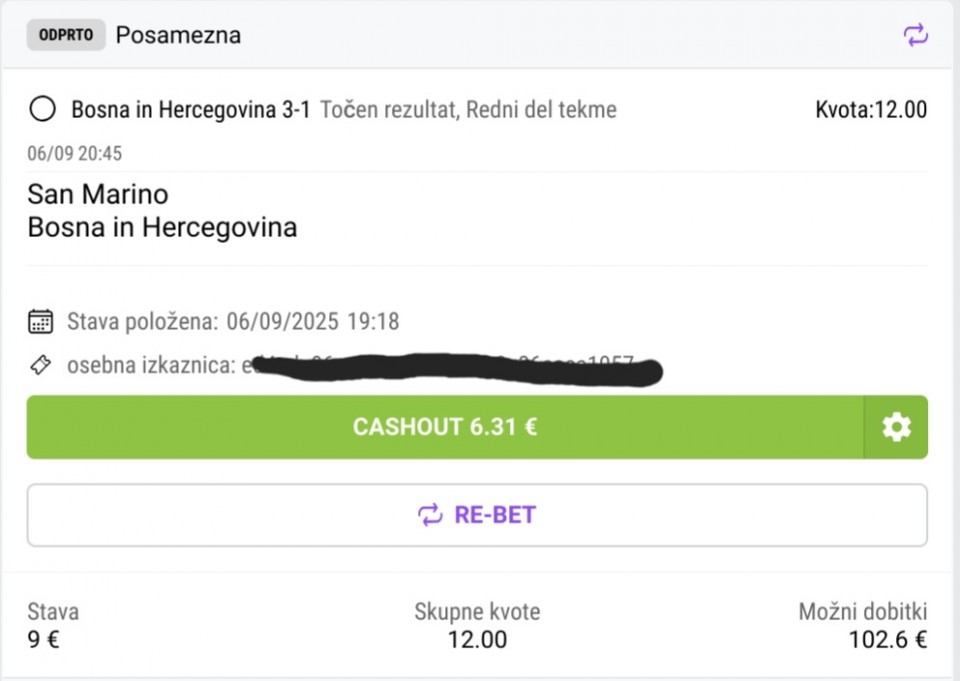Click the redacted osebna izkaznica ID
The width and height of the screenshot is (960, 681).
pos(450,367)
